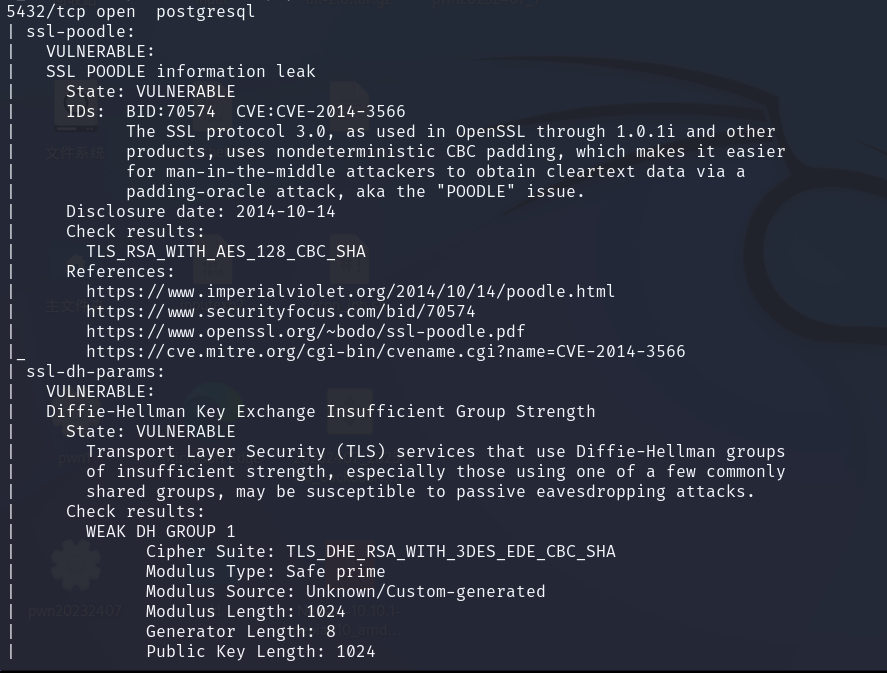Click the 5432/tcp open postgresql line
The height and width of the screenshot is (673, 887).
(x=131, y=11)
